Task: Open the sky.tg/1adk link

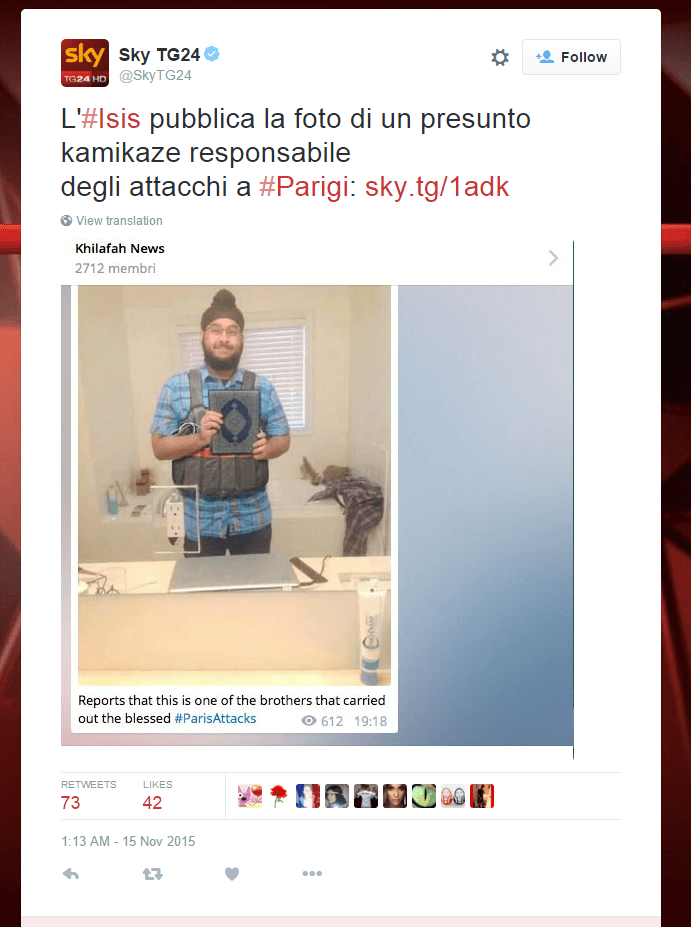Action: click(x=437, y=187)
